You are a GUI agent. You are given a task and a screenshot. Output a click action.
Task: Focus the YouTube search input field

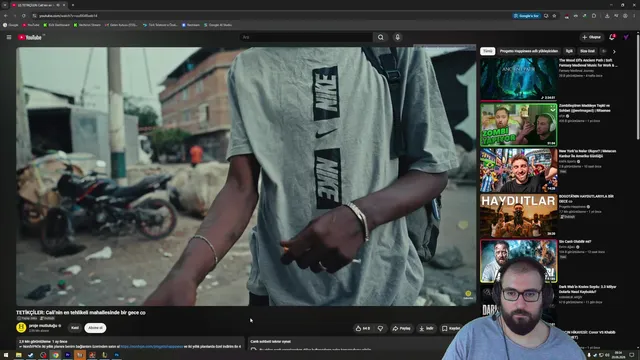(x=306, y=37)
